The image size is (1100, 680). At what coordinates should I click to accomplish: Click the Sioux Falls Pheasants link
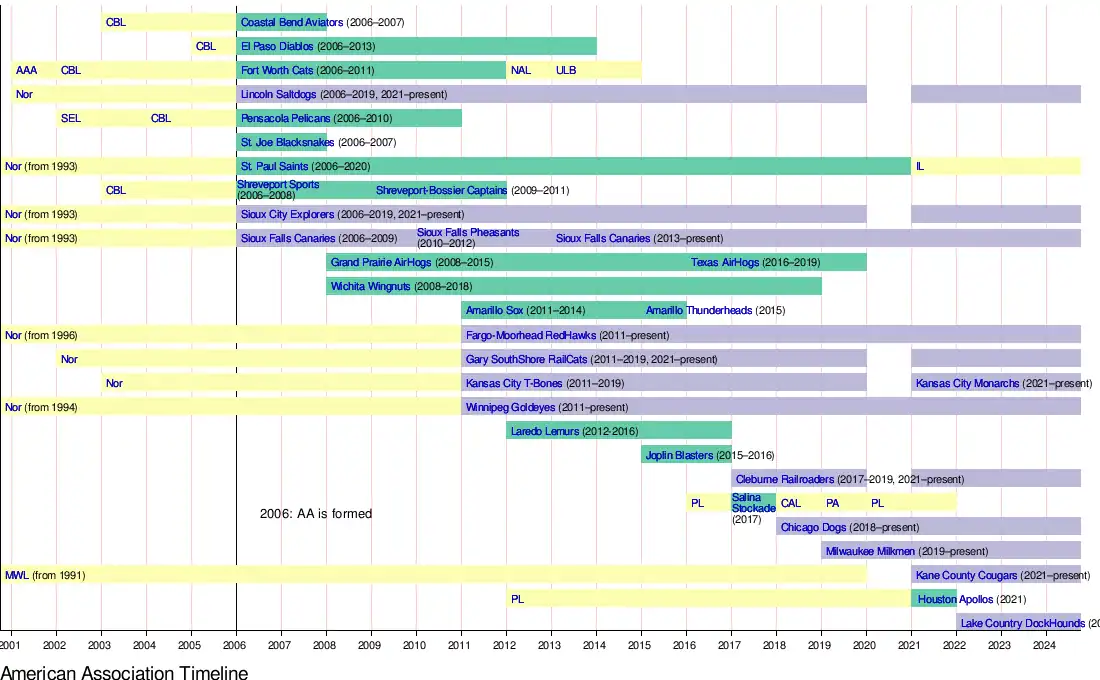[x=467, y=232]
